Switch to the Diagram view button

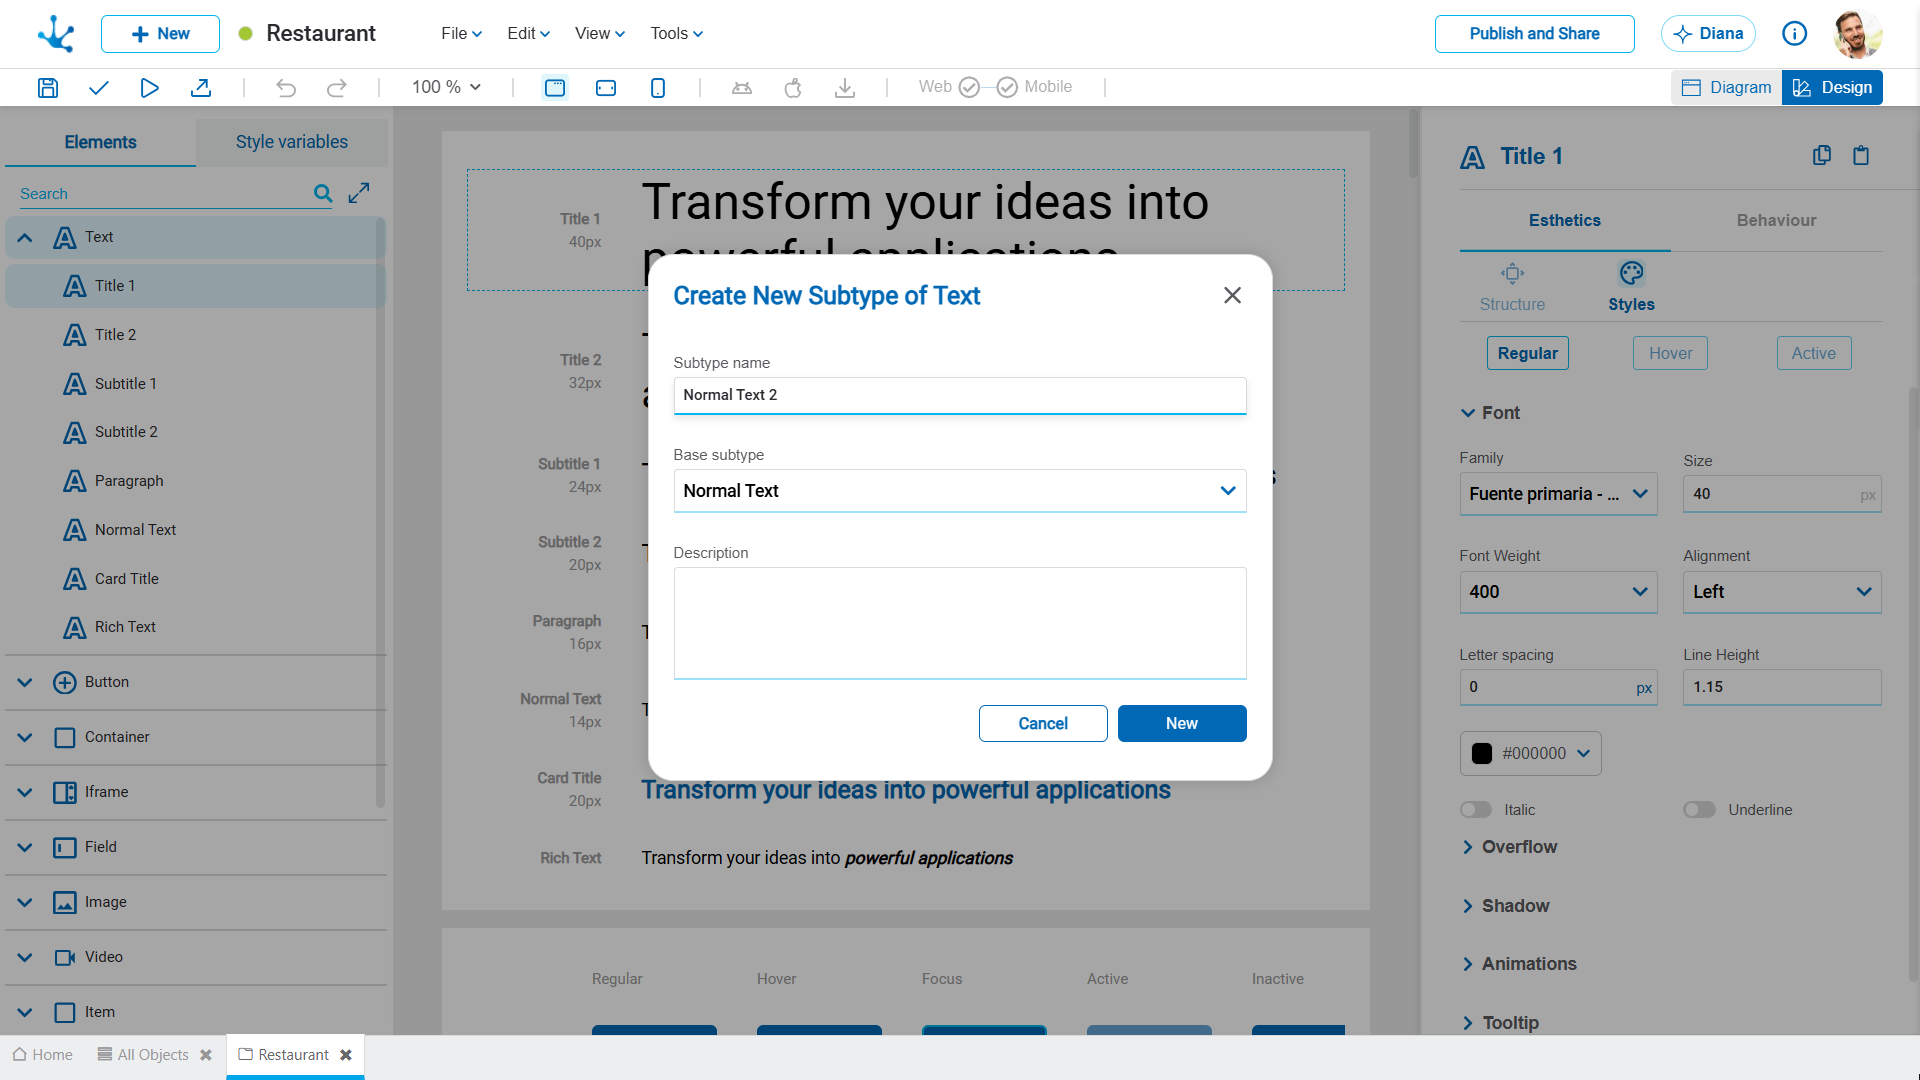(1727, 88)
